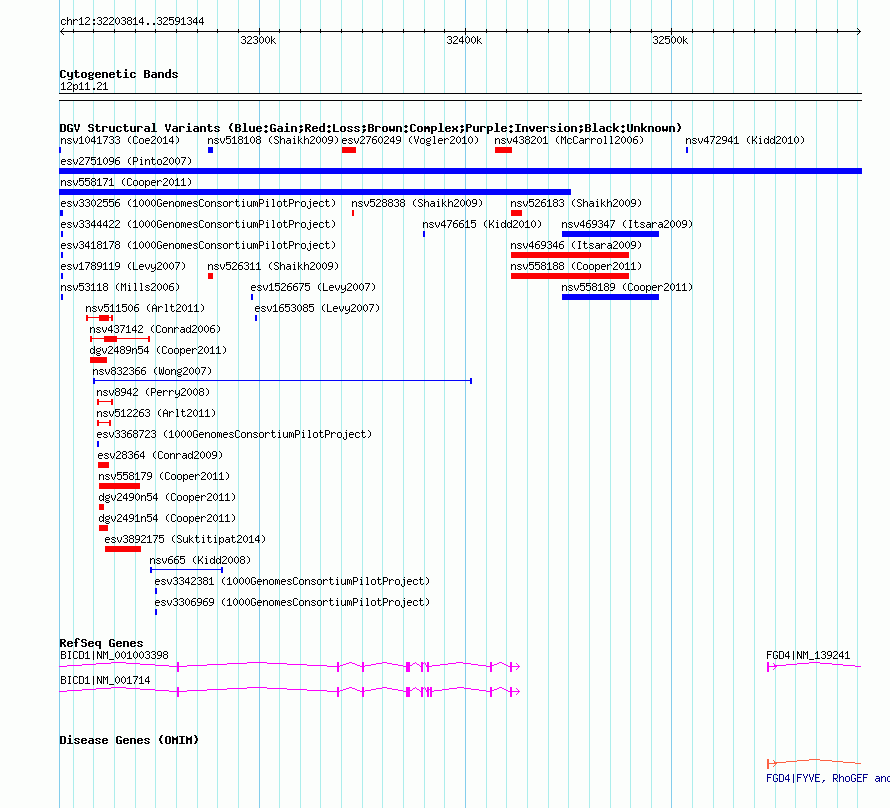Screen dimensions: 890x808
Task: Open nsv8942 (Perry2008) label
Action: pyautogui.click(x=153, y=392)
